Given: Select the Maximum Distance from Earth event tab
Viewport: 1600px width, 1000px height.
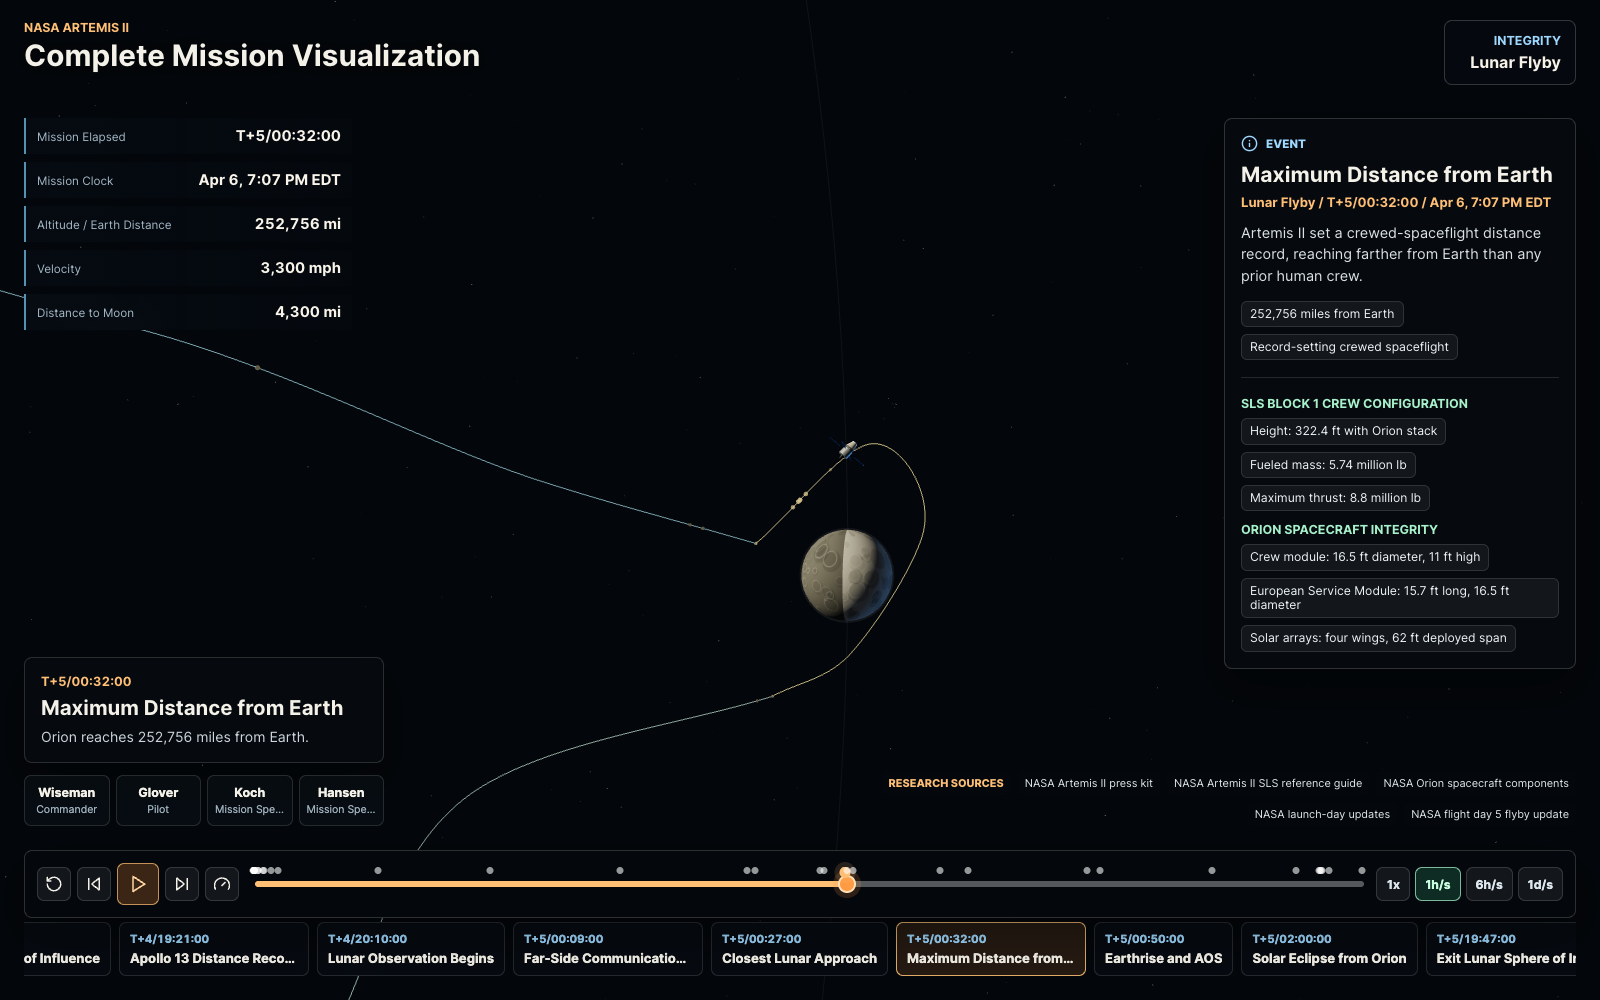Looking at the screenshot, I should (991, 949).
